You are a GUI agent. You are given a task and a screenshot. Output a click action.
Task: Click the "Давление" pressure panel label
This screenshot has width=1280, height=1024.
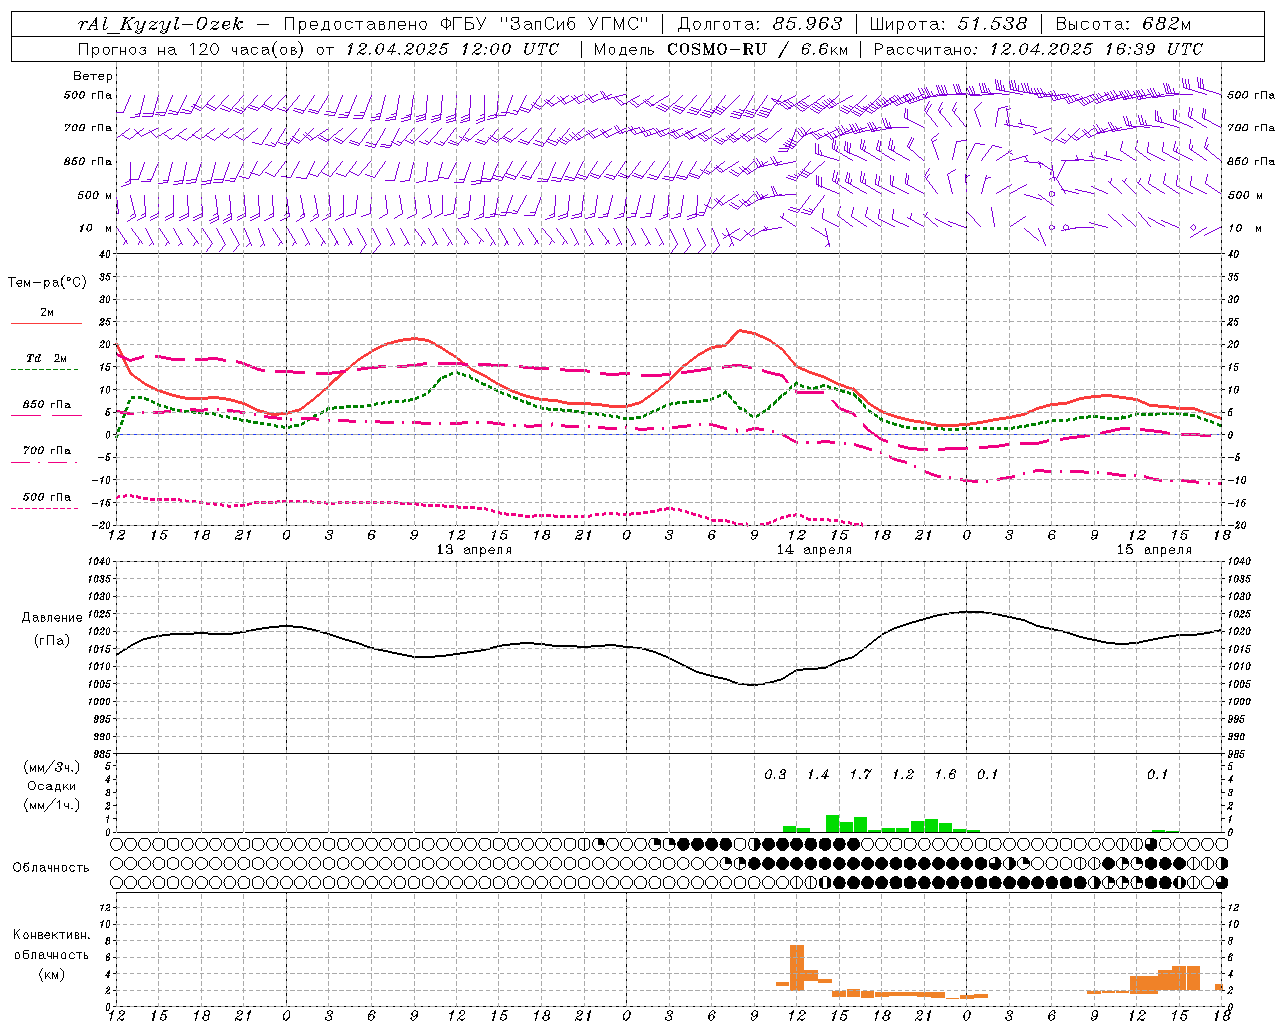point(52,618)
